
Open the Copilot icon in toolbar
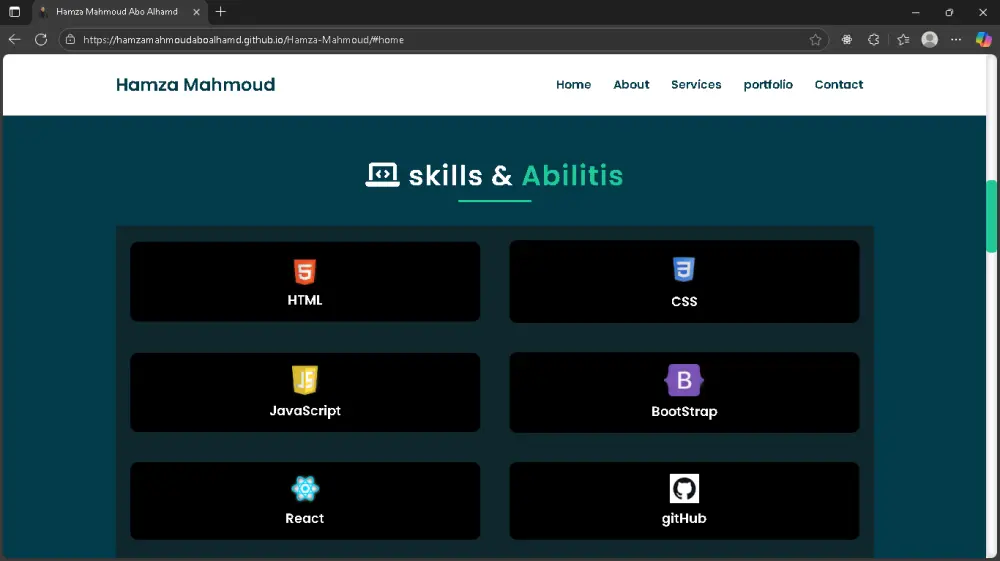[x=983, y=40]
